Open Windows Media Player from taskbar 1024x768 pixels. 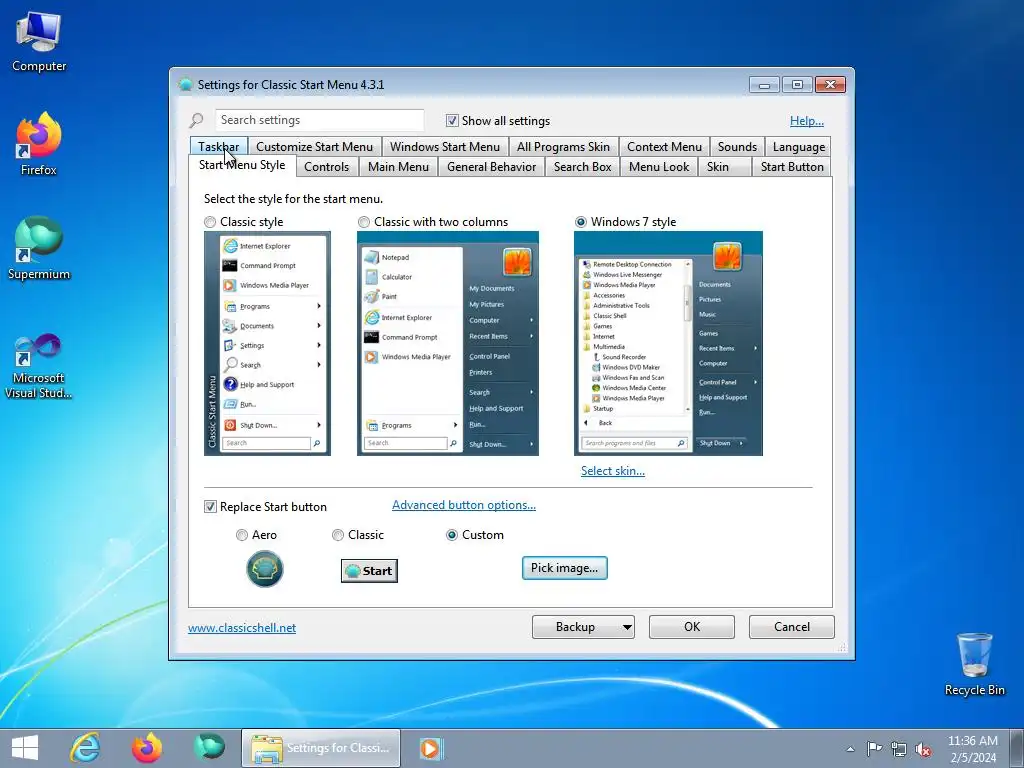click(431, 748)
